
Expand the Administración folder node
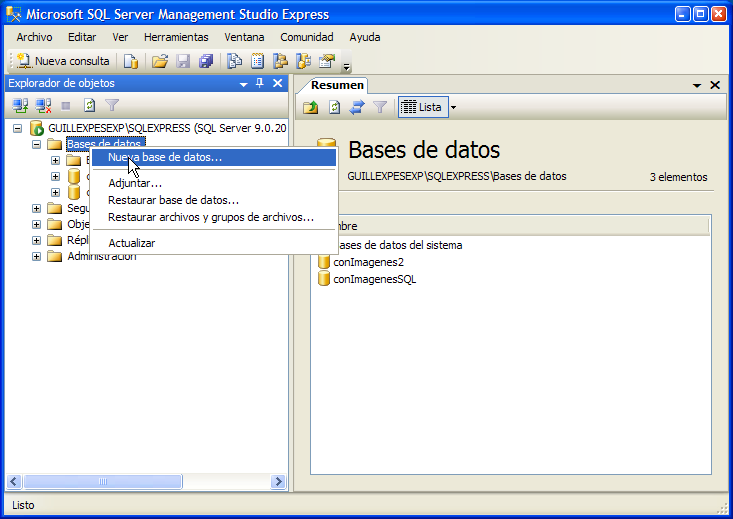point(36,257)
